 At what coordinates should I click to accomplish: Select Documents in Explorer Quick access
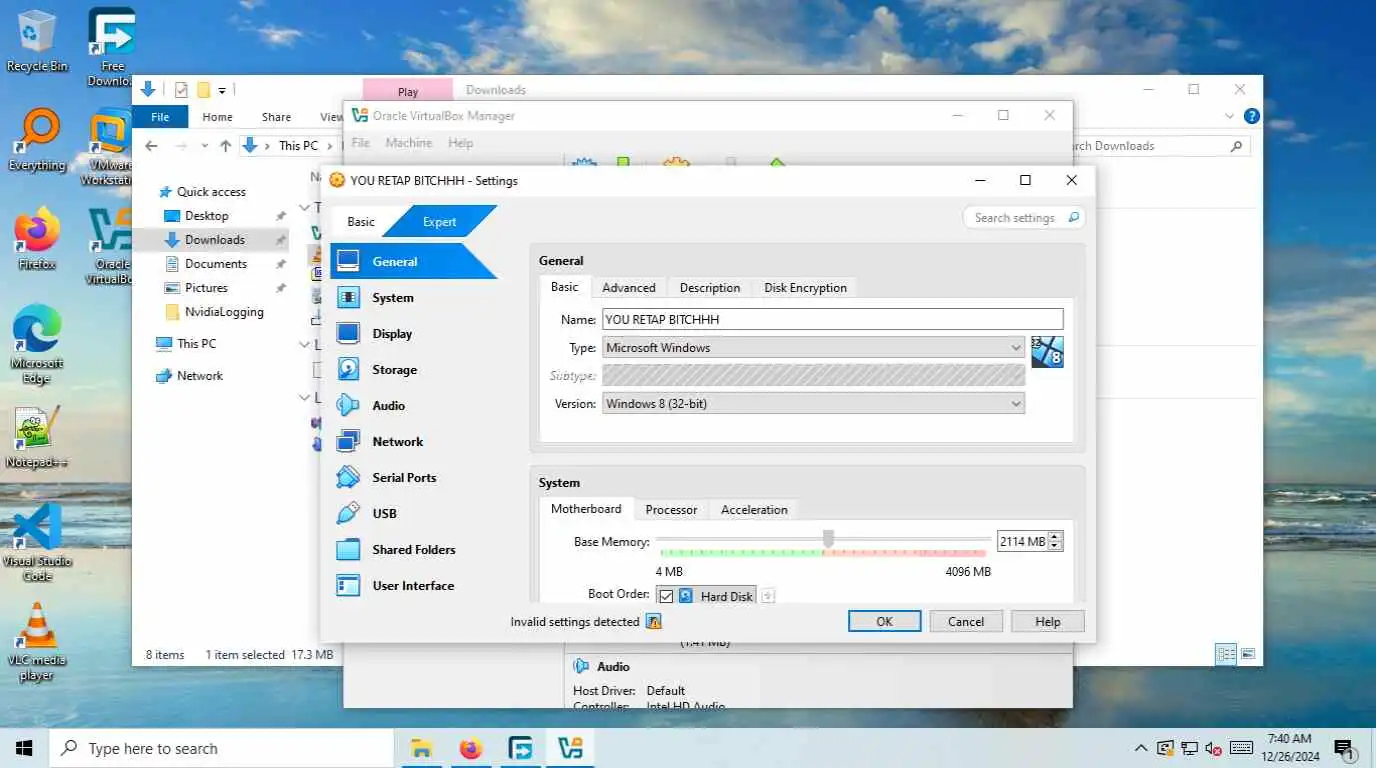(x=215, y=263)
